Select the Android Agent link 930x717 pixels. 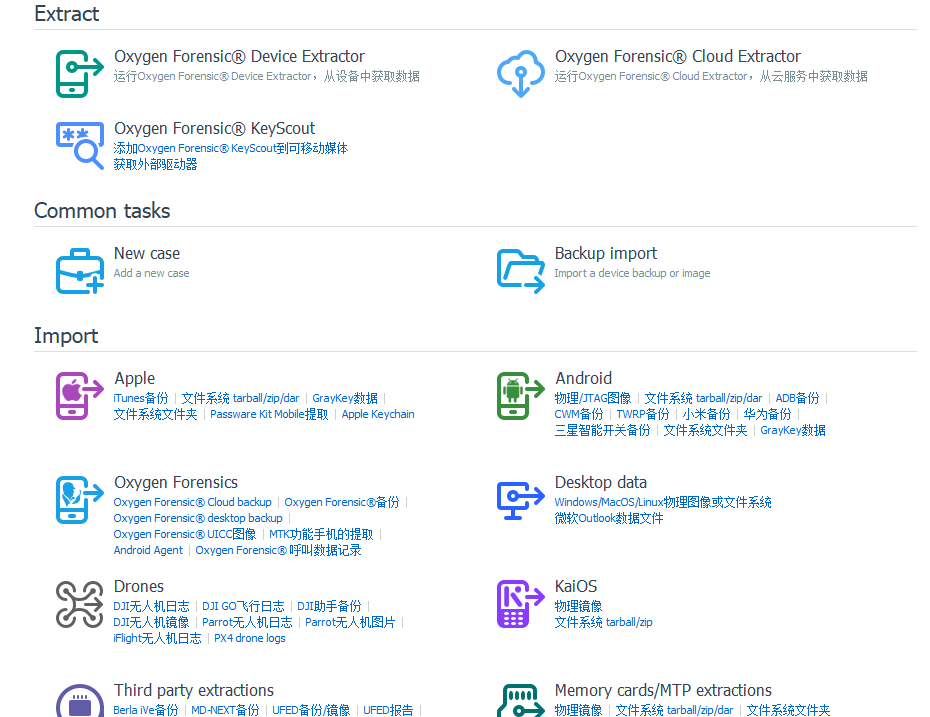148,550
